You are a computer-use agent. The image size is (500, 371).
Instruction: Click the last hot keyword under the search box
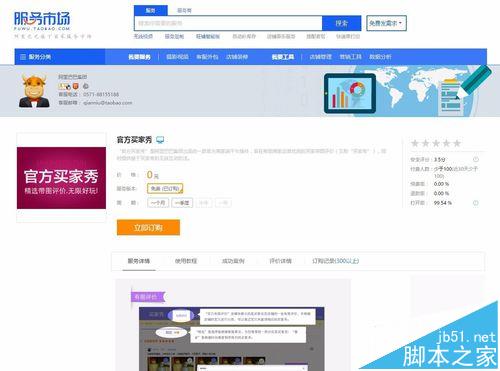348,36
